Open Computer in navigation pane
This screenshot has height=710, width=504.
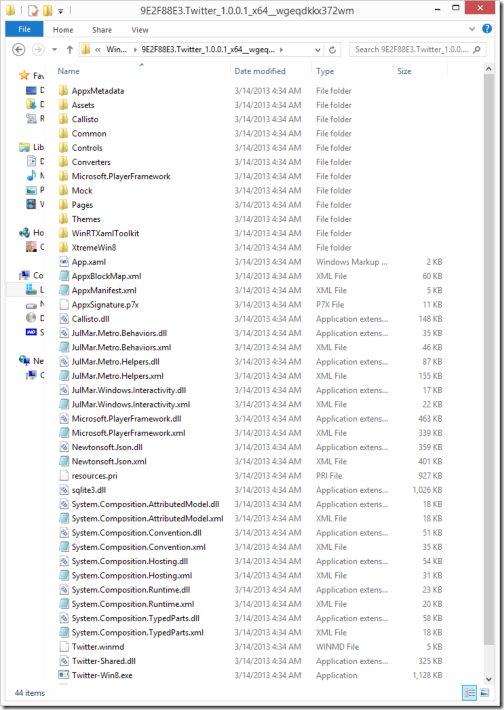tap(24, 275)
